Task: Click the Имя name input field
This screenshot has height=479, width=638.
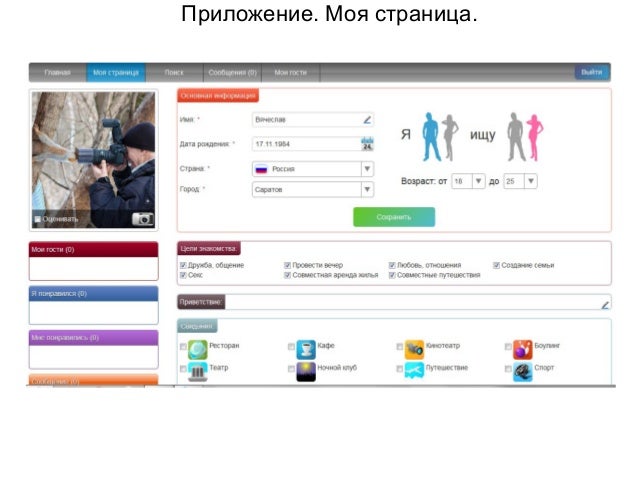Action: (x=312, y=120)
